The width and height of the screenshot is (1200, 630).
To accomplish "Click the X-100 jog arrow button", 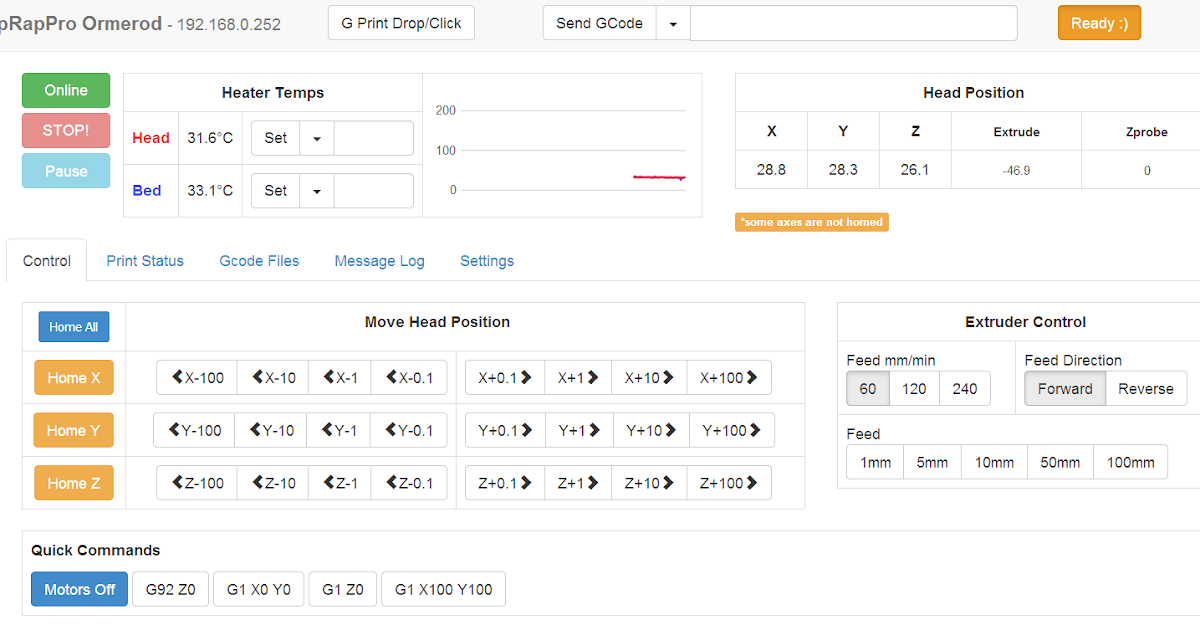I will [x=196, y=377].
